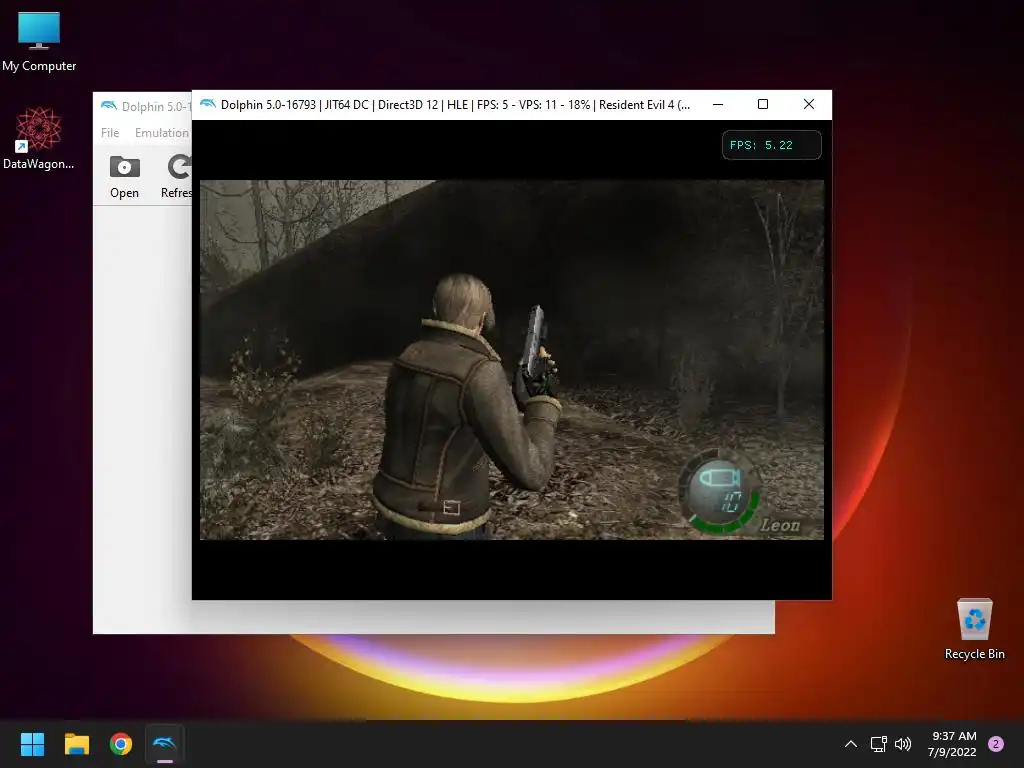The image size is (1024, 768).
Task: Click the Dolphin logo in main window title
Action: [108, 106]
